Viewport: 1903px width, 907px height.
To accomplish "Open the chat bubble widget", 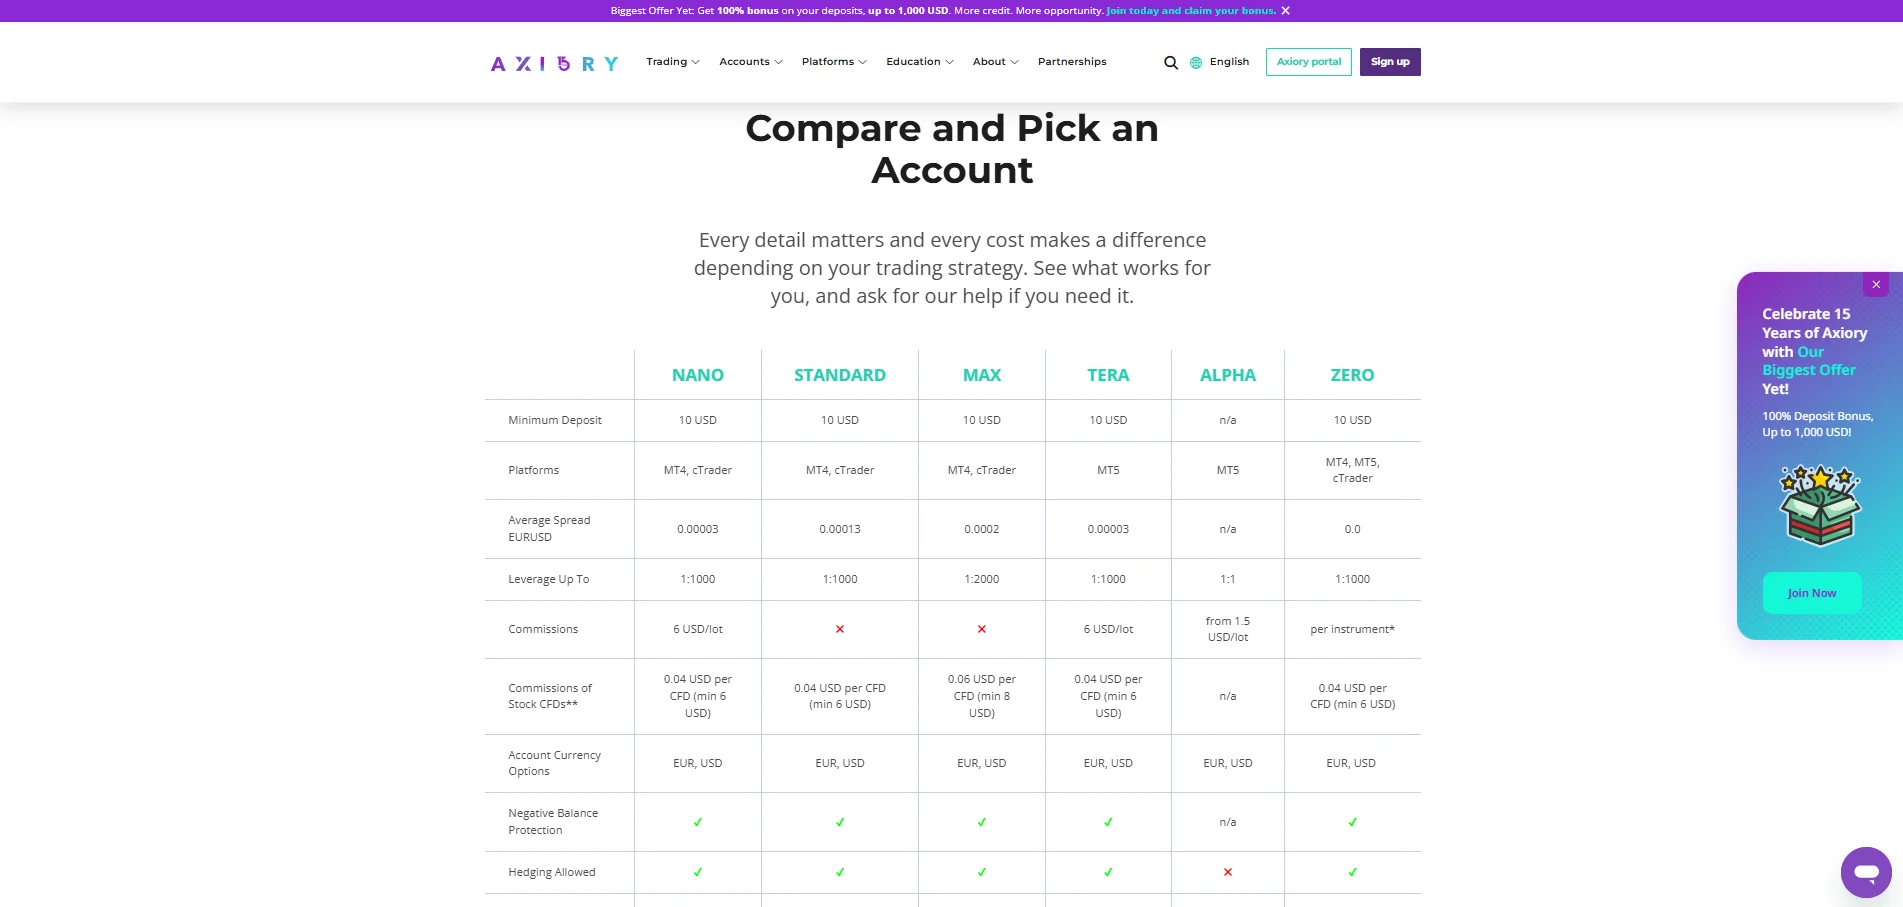I will click(x=1866, y=872).
